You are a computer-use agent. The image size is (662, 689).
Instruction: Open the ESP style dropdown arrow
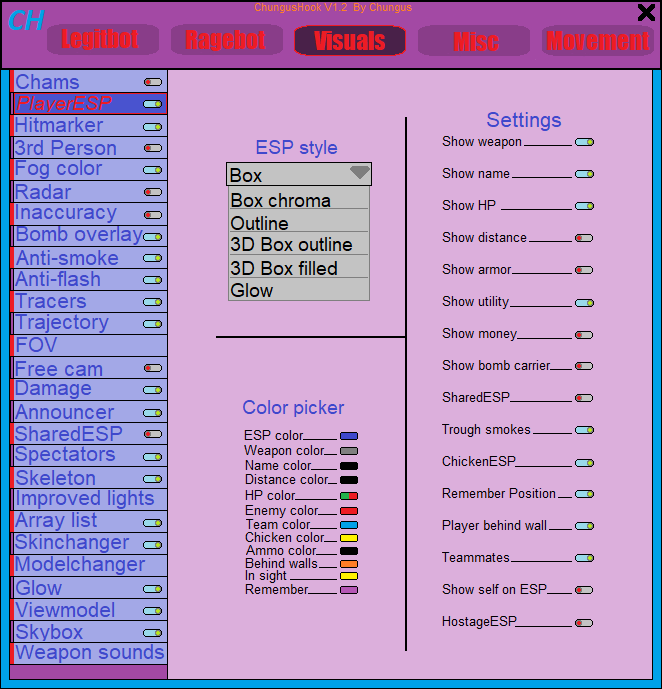pos(359,174)
